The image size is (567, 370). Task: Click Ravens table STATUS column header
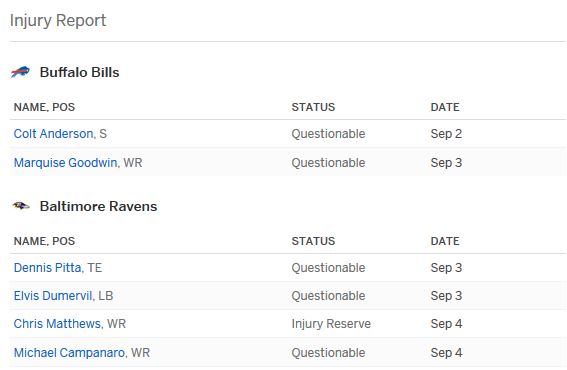[x=313, y=241]
